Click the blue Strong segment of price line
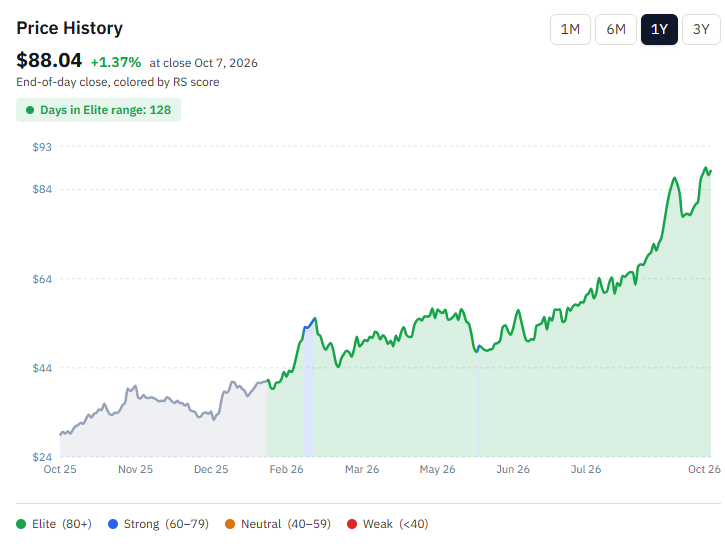This screenshot has width=725, height=547. [309, 325]
